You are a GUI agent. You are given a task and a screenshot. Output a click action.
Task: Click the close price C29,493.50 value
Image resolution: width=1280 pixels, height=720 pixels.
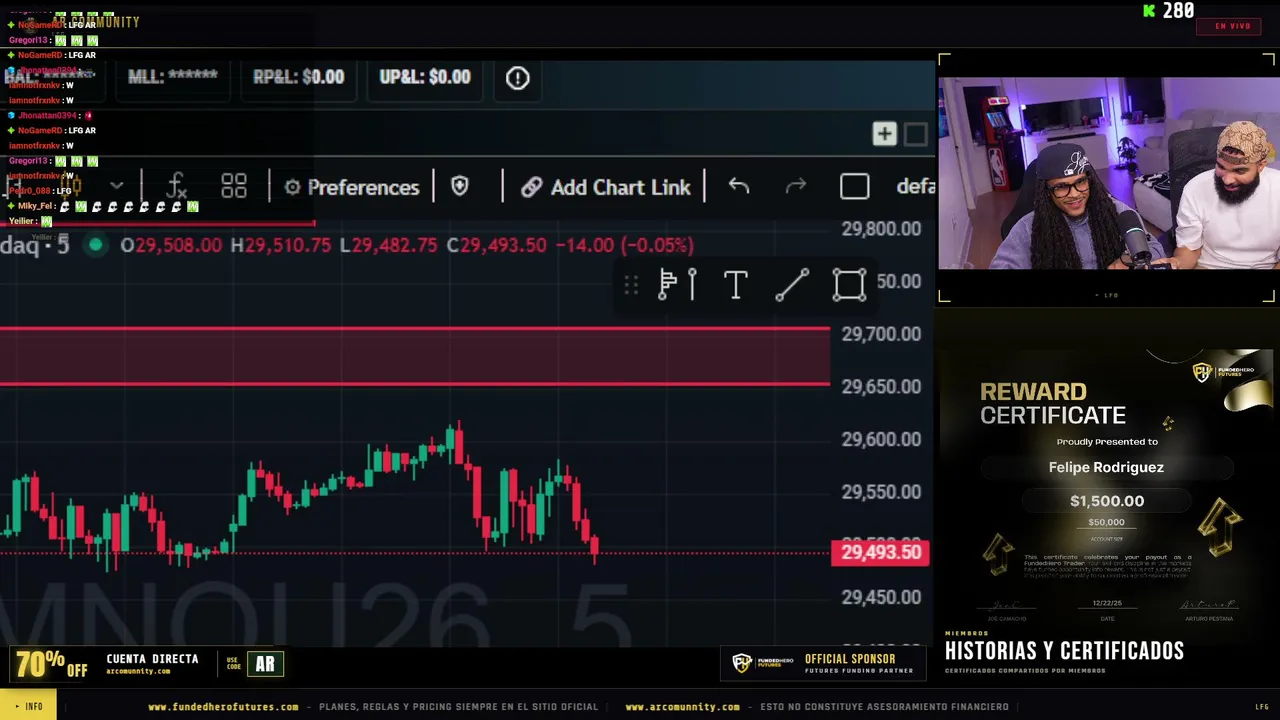point(497,245)
